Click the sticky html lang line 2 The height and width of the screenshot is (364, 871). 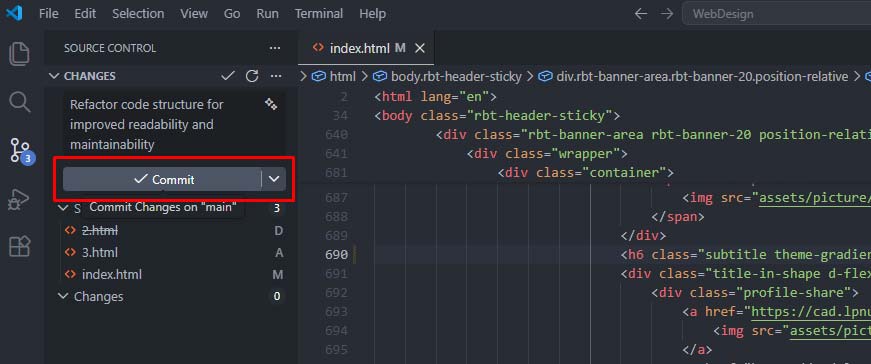435,97
